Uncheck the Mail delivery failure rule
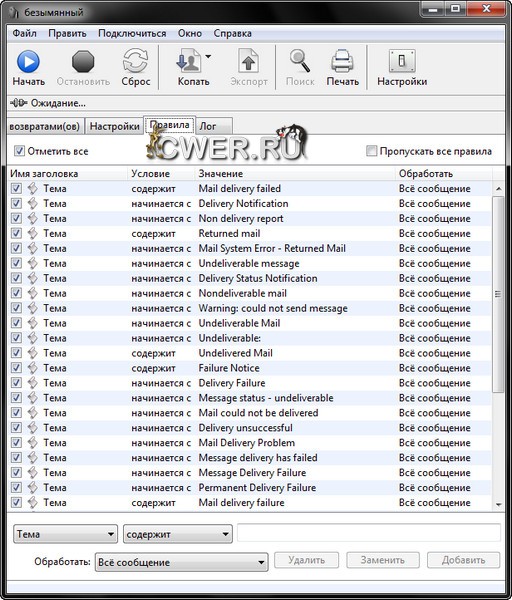512x600 pixels. [16, 502]
